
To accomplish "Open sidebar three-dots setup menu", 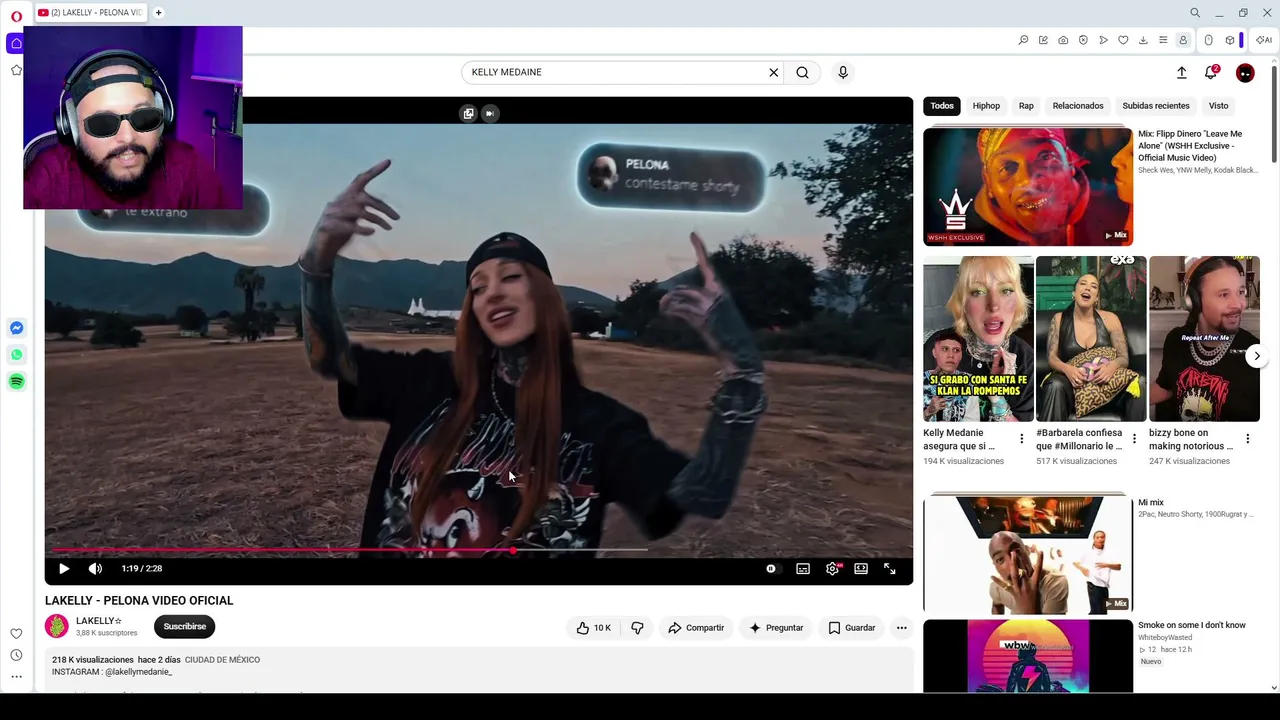I will click(x=16, y=677).
